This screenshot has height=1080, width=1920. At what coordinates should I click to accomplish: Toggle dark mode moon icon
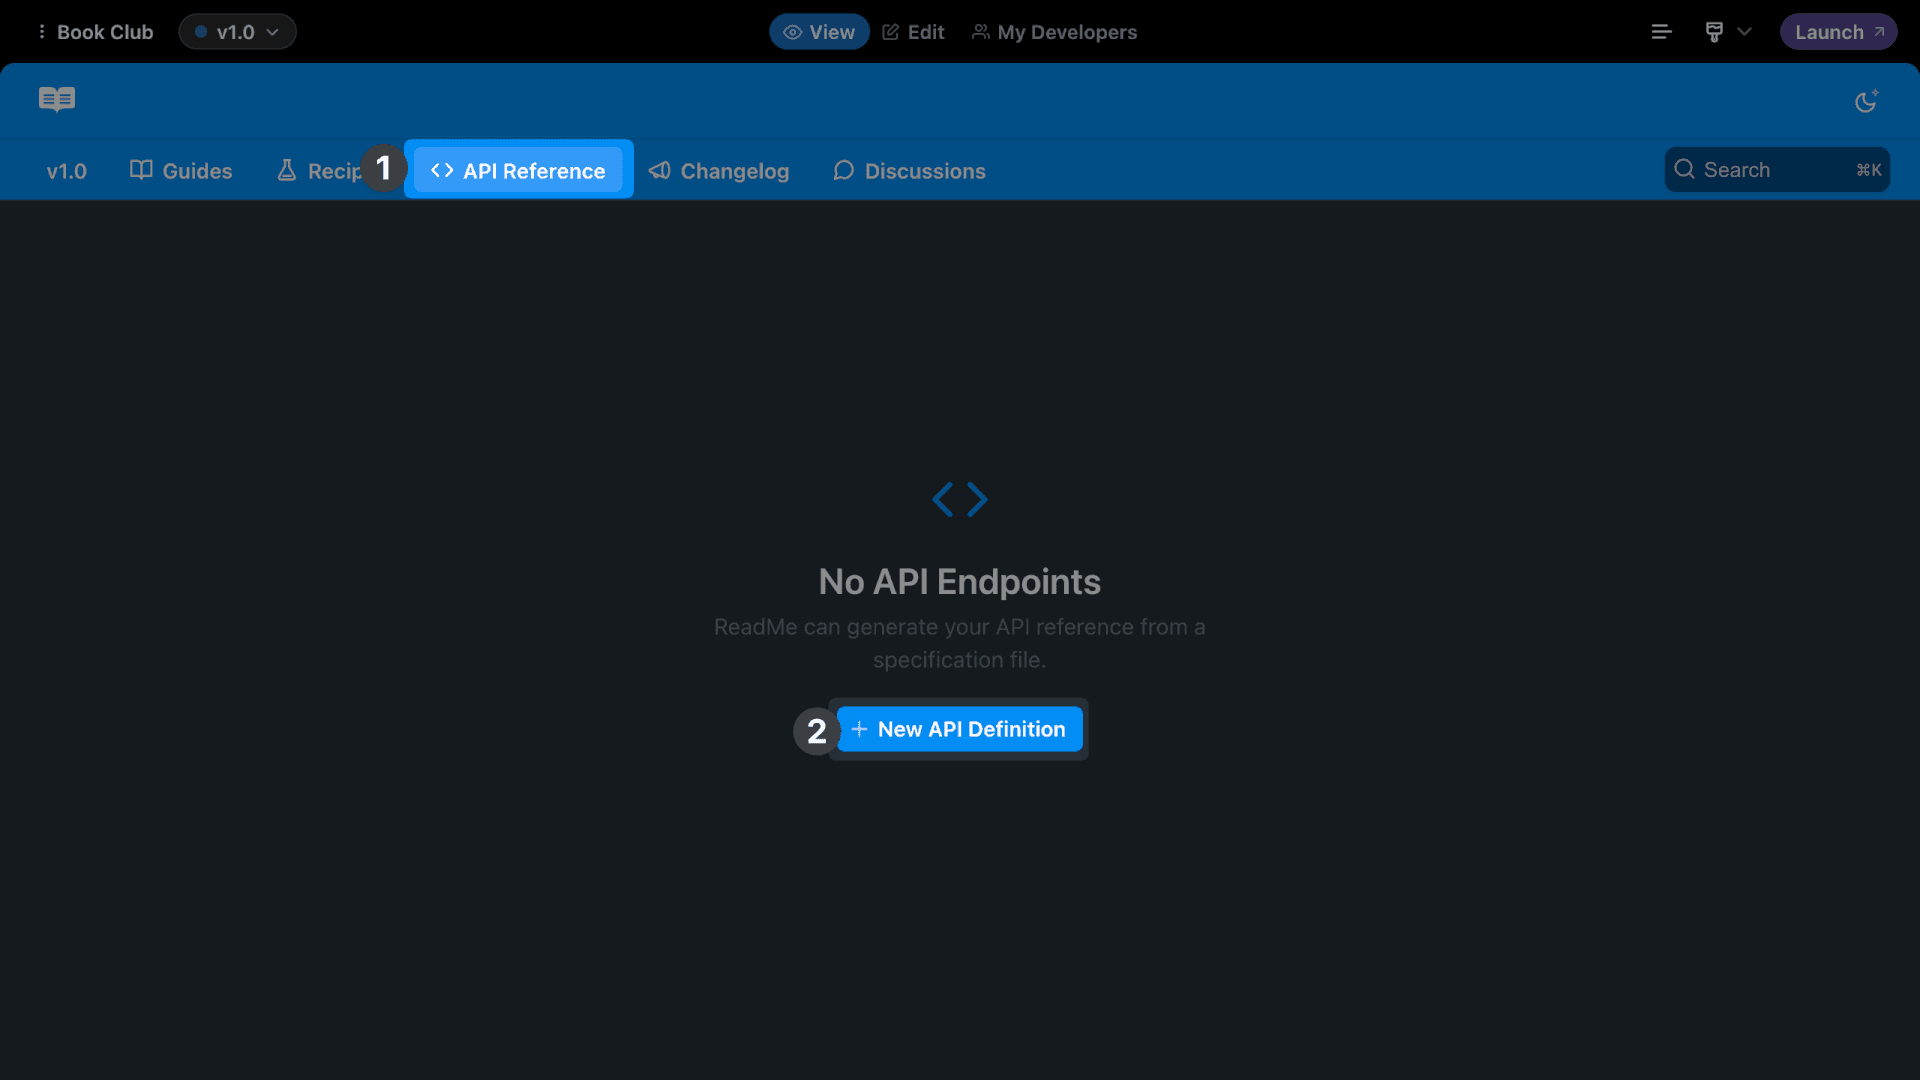pyautogui.click(x=1866, y=101)
